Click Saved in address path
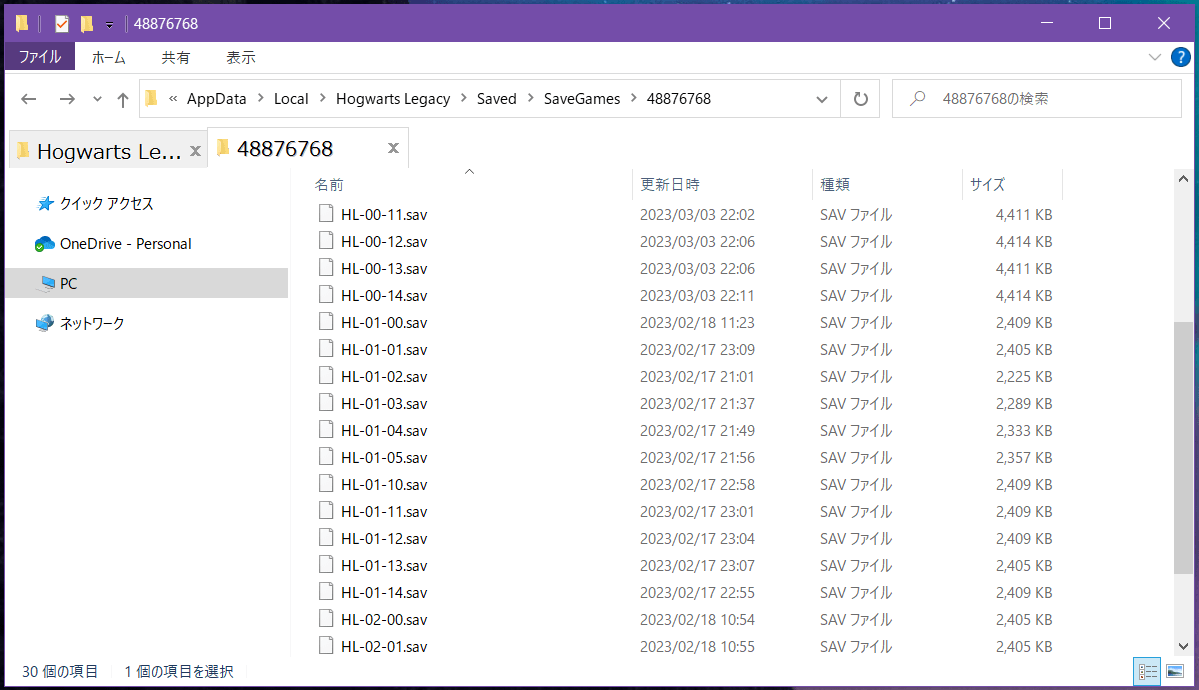 pos(496,99)
